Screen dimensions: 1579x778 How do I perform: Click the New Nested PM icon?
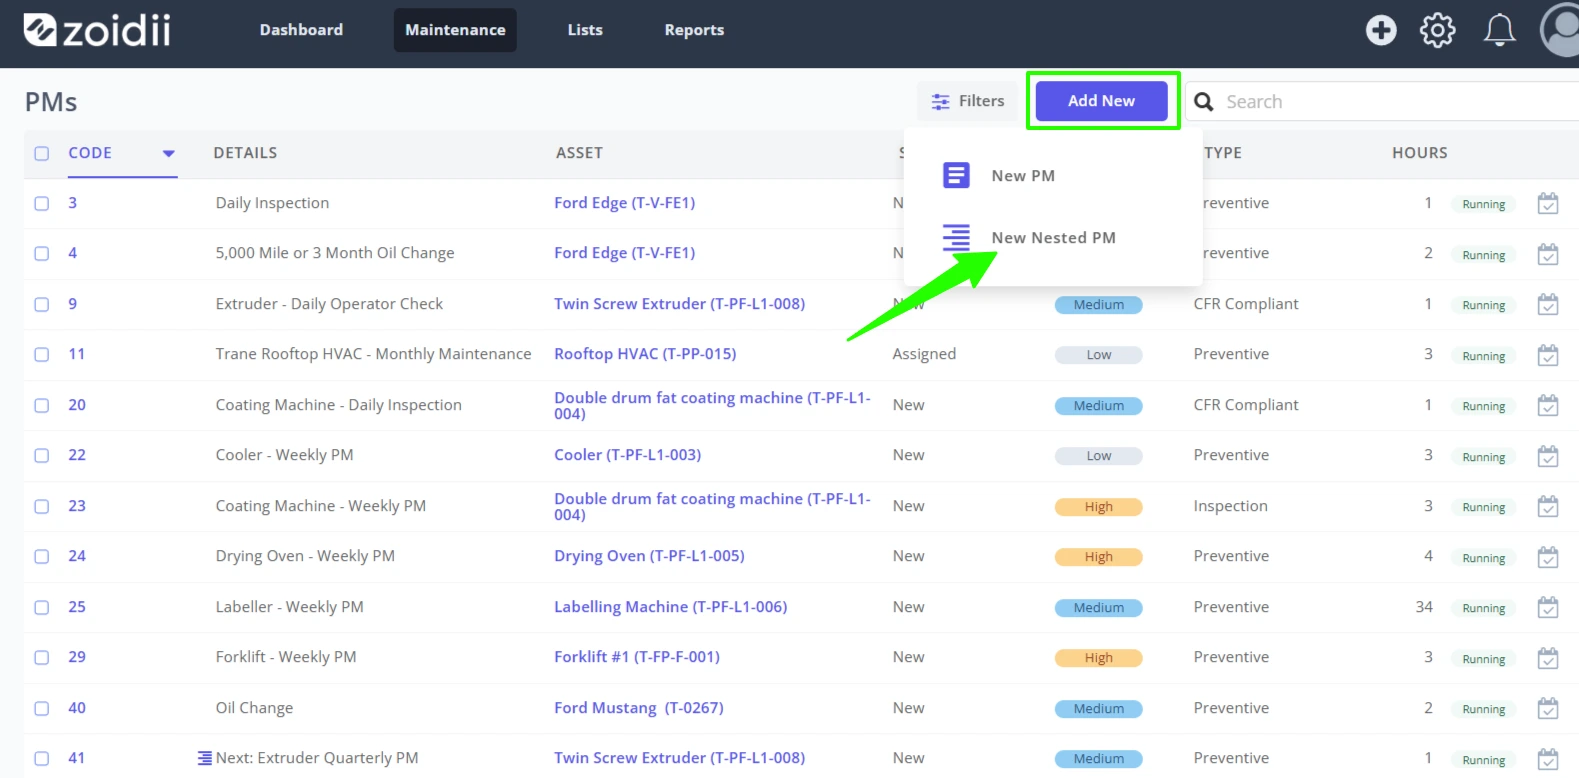(956, 237)
